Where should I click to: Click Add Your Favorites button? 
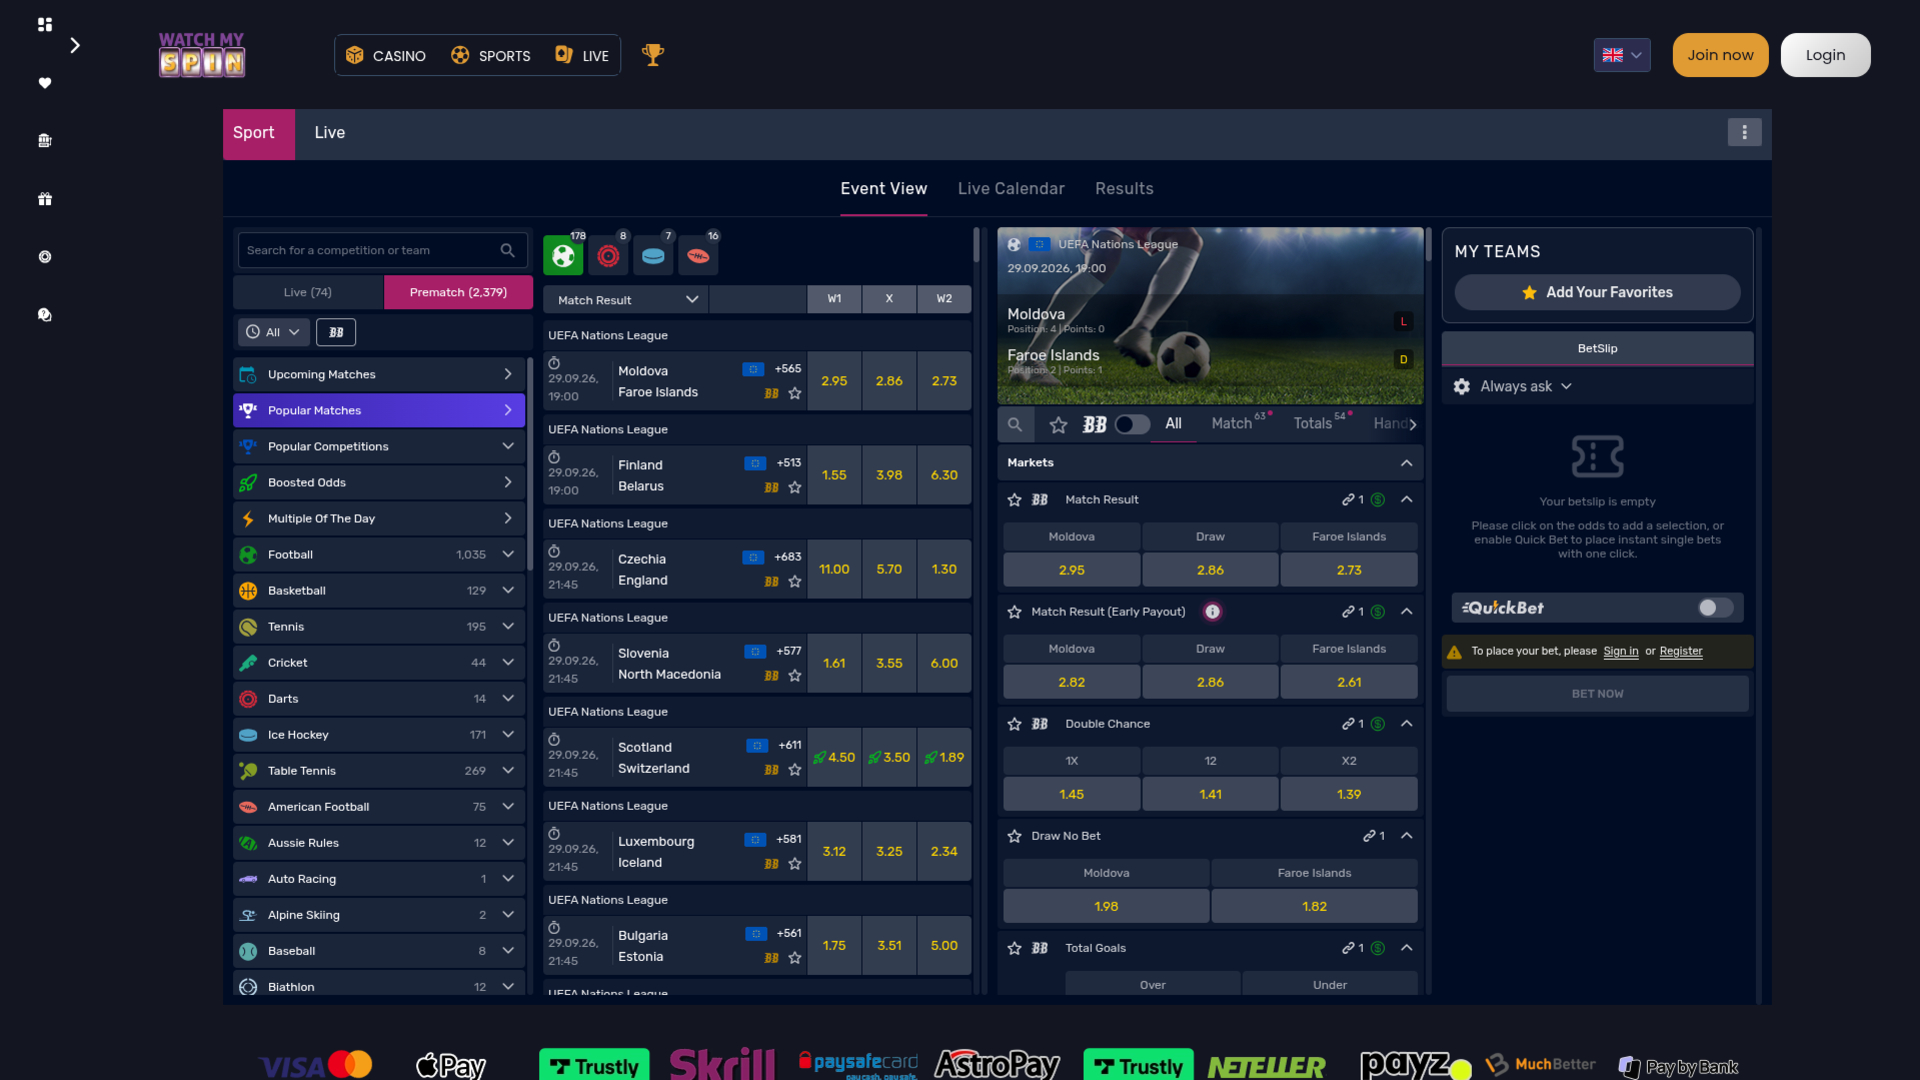coord(1597,292)
